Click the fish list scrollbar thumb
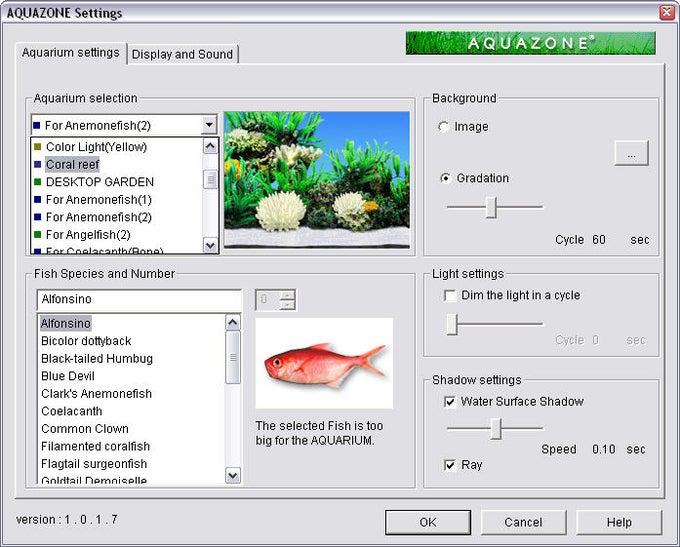The height and width of the screenshot is (547, 680). [x=233, y=357]
